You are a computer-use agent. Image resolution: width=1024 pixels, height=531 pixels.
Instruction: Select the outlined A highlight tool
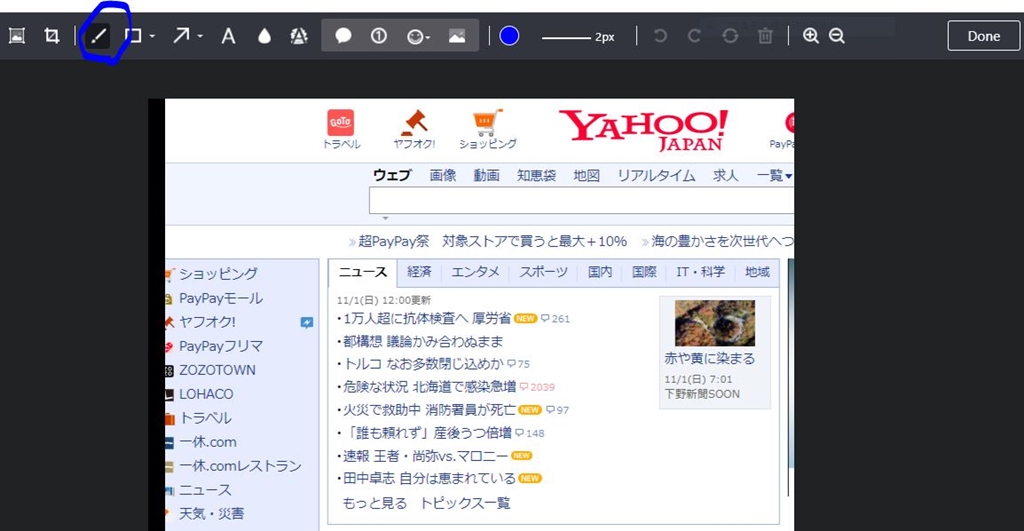[x=298, y=36]
